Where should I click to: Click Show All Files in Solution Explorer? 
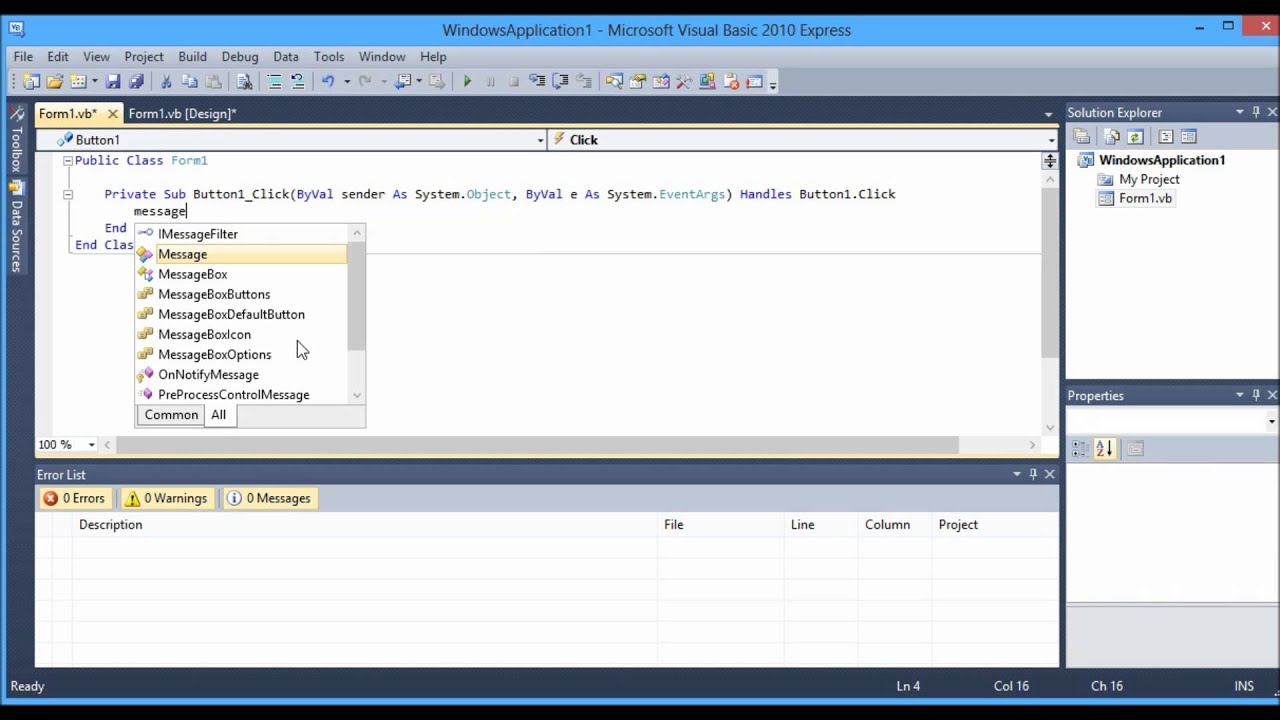(x=1111, y=137)
